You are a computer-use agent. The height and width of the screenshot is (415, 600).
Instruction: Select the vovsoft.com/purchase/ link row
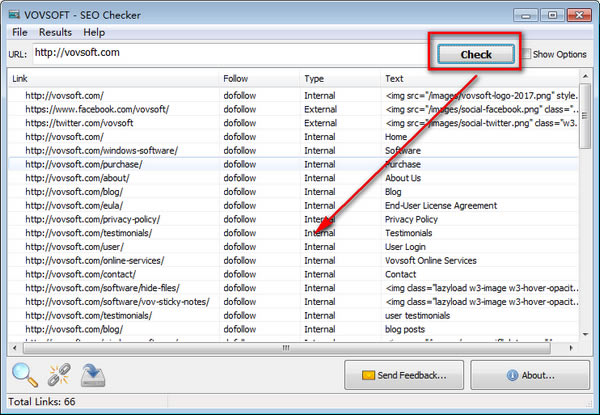click(x=293, y=164)
